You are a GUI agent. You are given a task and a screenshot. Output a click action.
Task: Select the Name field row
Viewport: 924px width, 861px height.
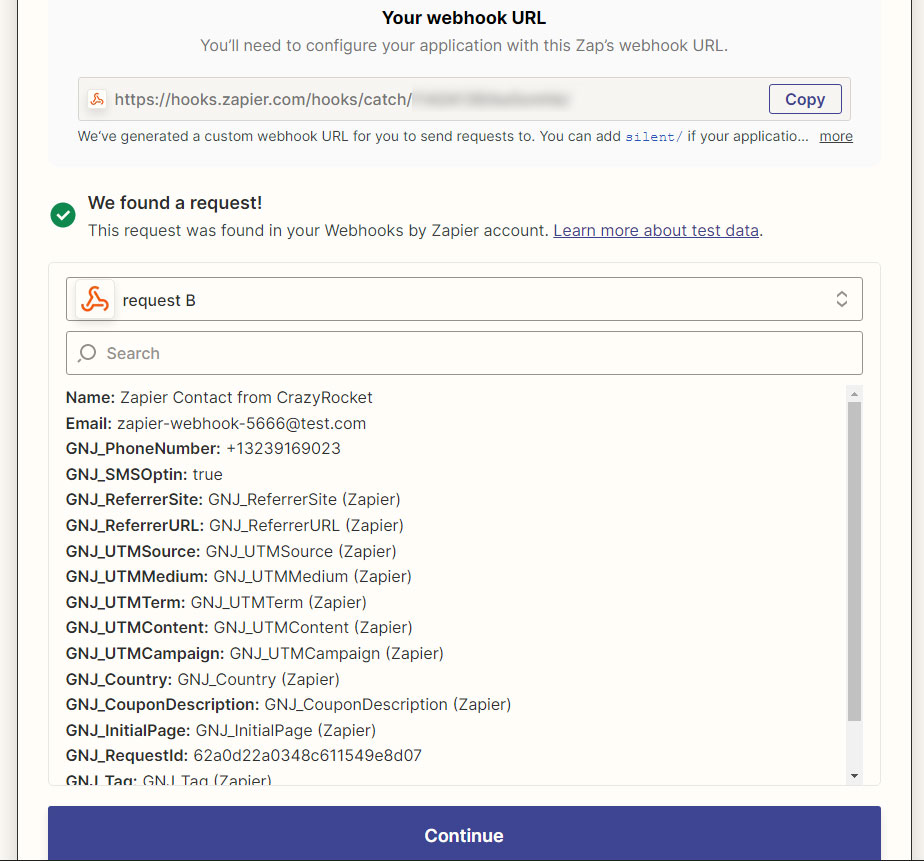(219, 397)
